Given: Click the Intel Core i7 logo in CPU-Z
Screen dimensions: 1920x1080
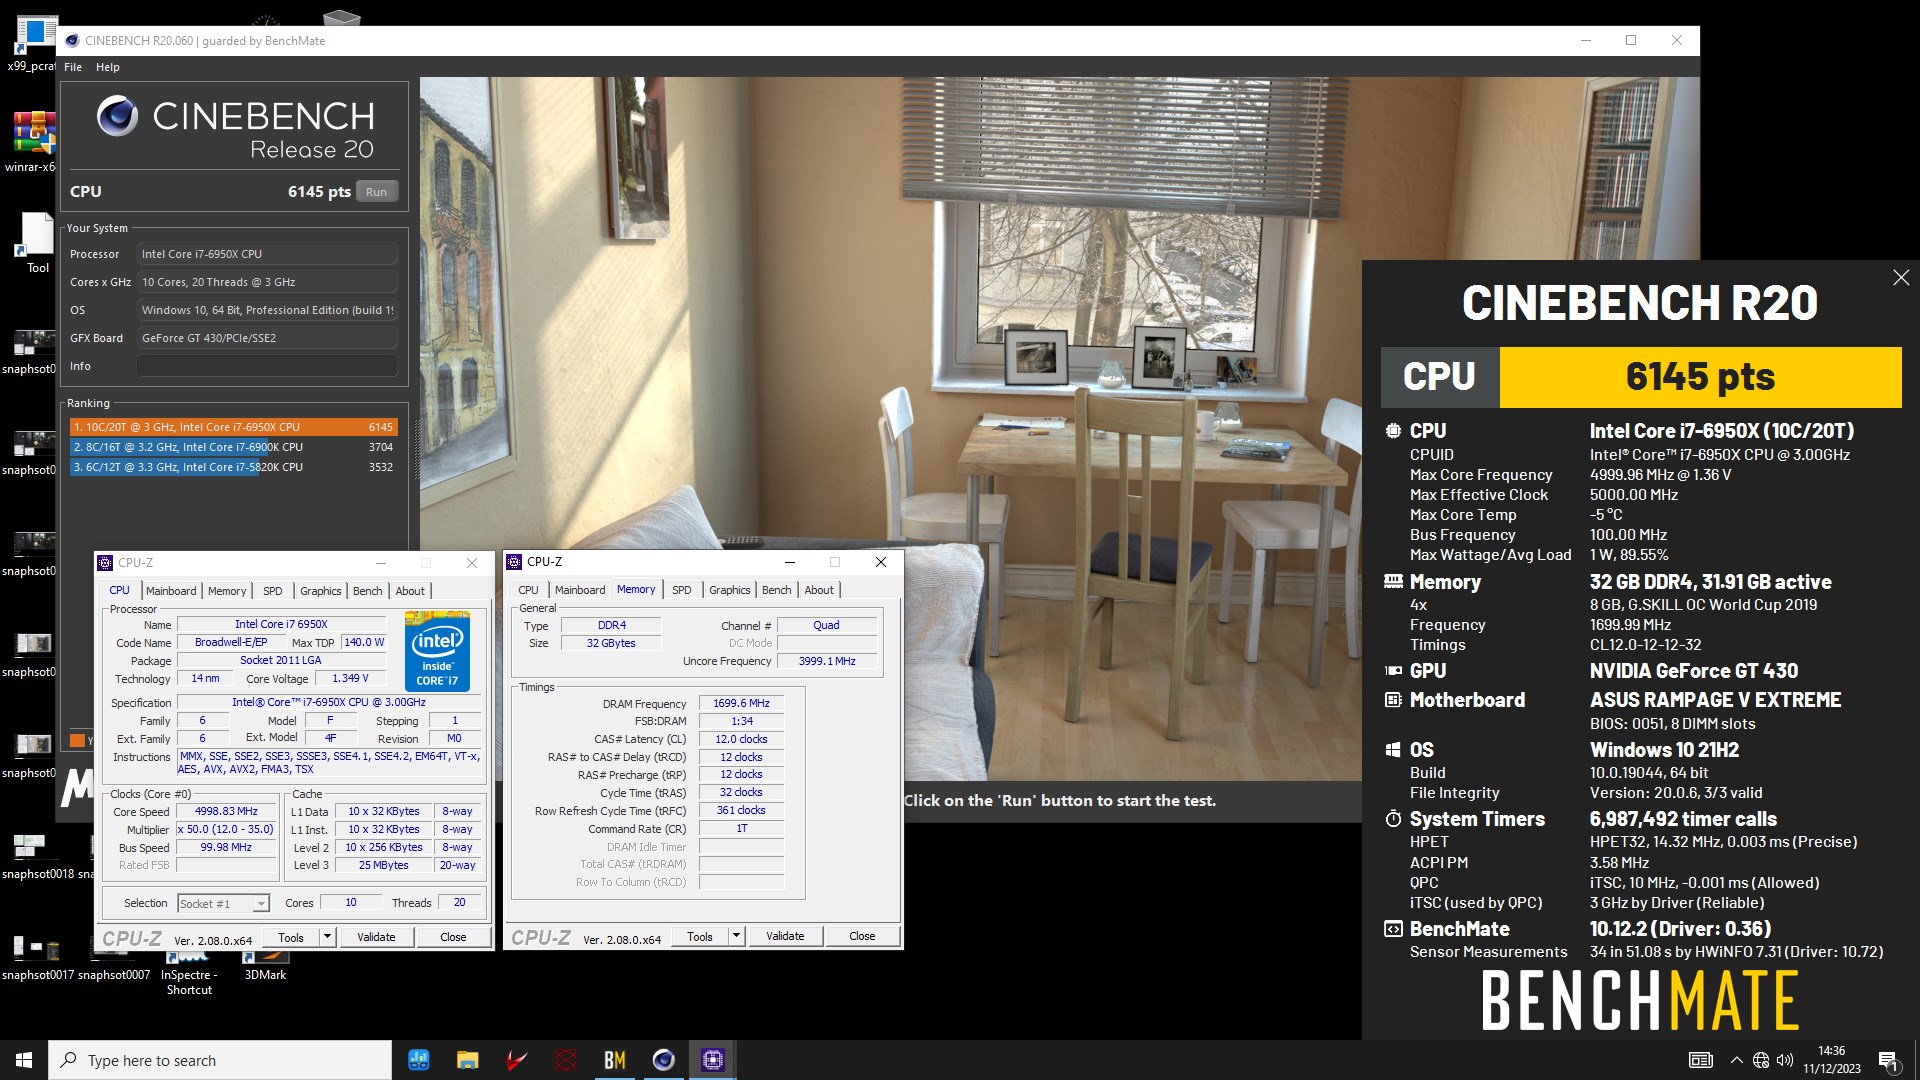Looking at the screenshot, I should click(x=437, y=650).
